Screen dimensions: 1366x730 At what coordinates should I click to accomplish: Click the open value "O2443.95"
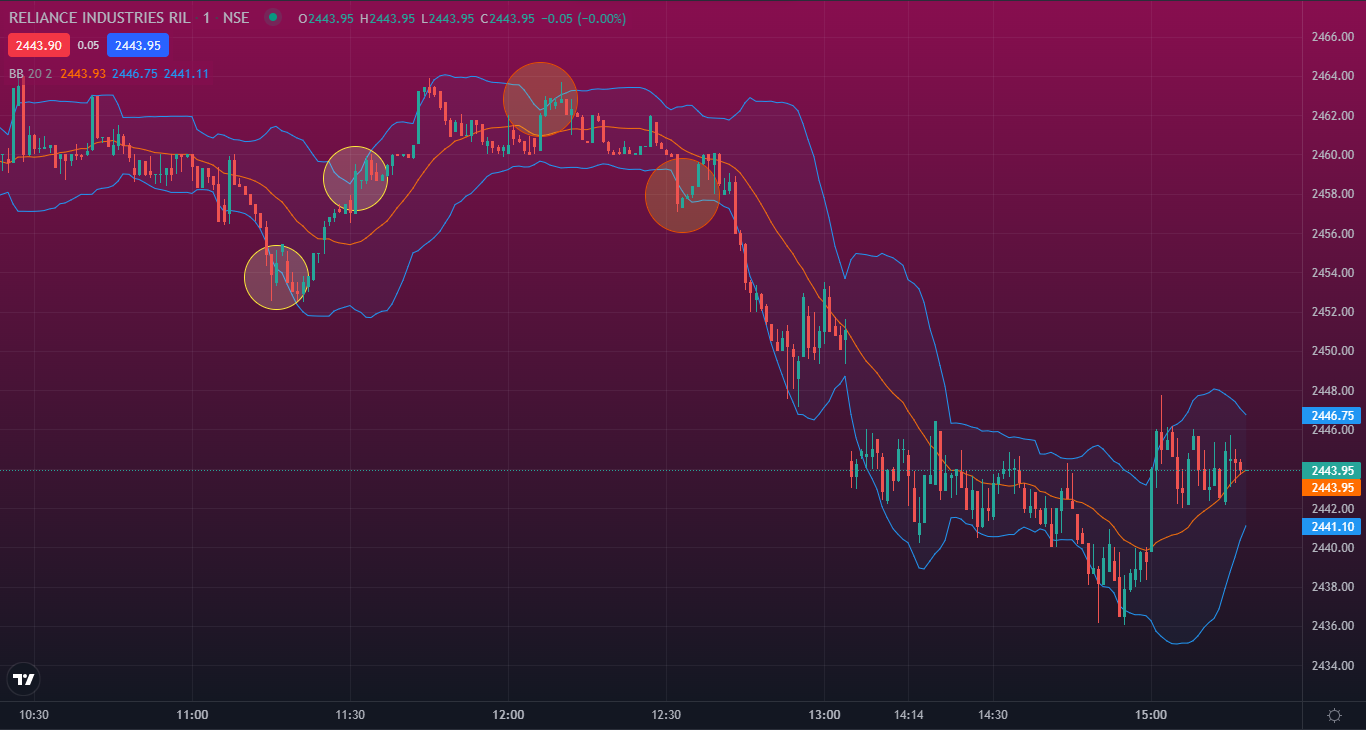click(325, 18)
